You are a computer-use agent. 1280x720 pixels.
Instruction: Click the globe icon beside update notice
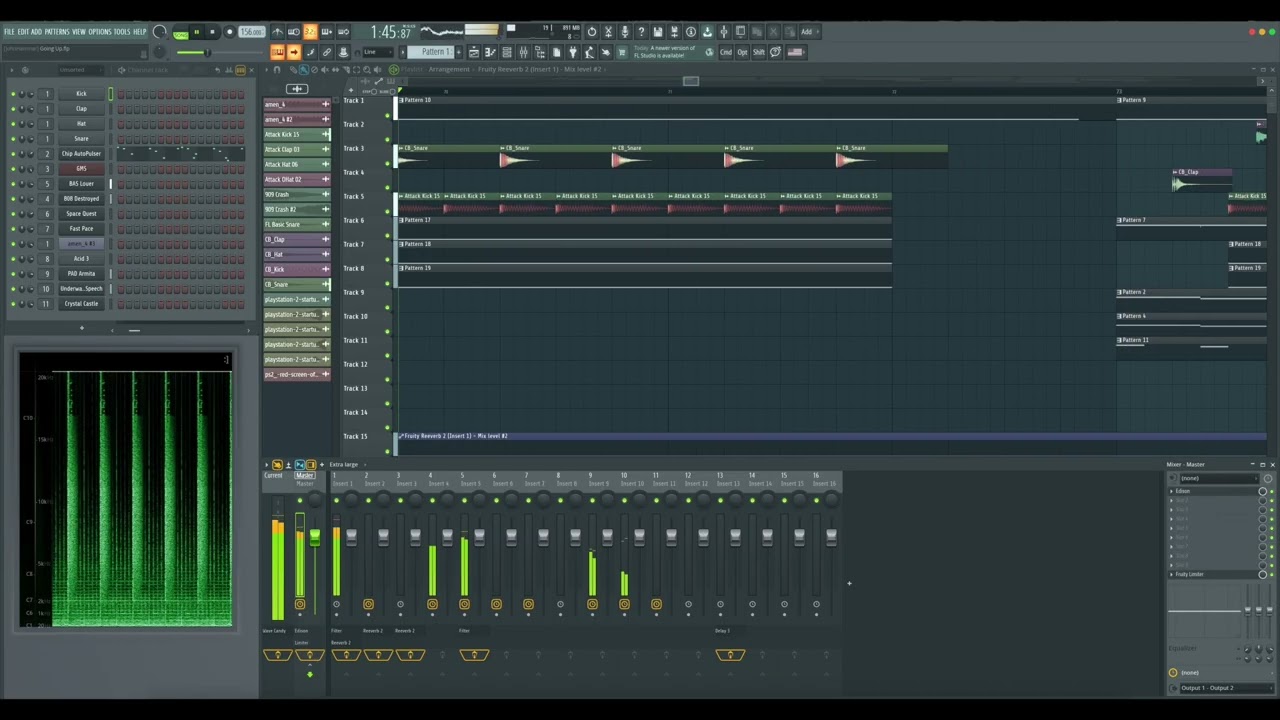pyautogui.click(x=709, y=52)
